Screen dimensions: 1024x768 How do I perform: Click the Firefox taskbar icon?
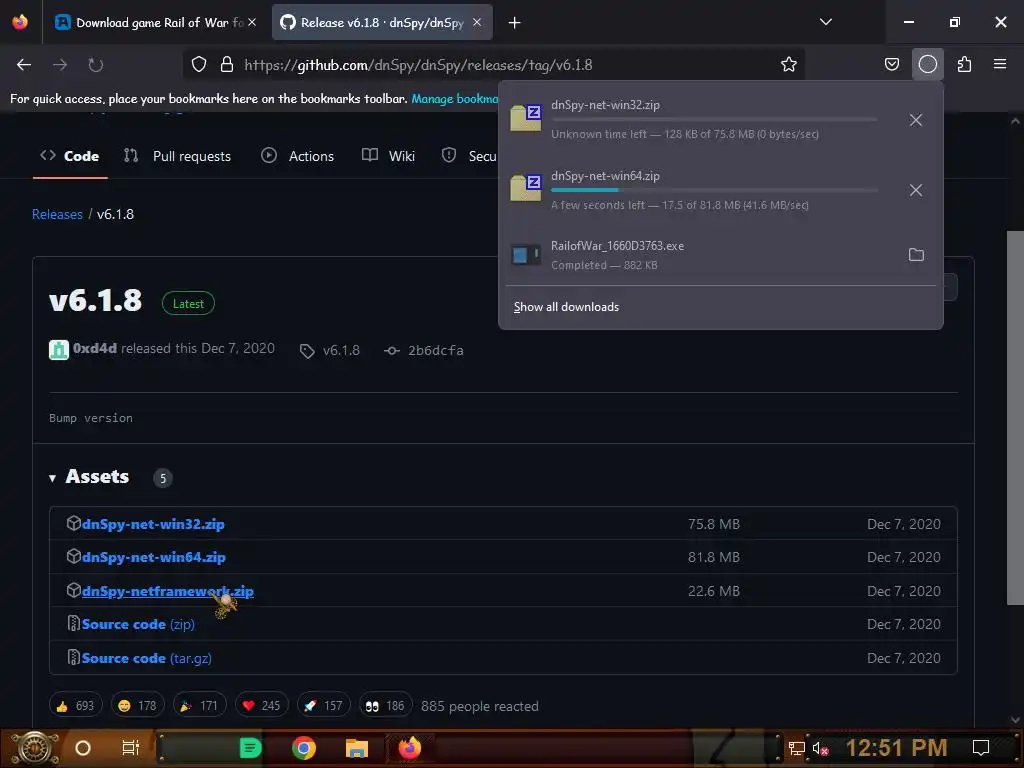[x=409, y=748]
